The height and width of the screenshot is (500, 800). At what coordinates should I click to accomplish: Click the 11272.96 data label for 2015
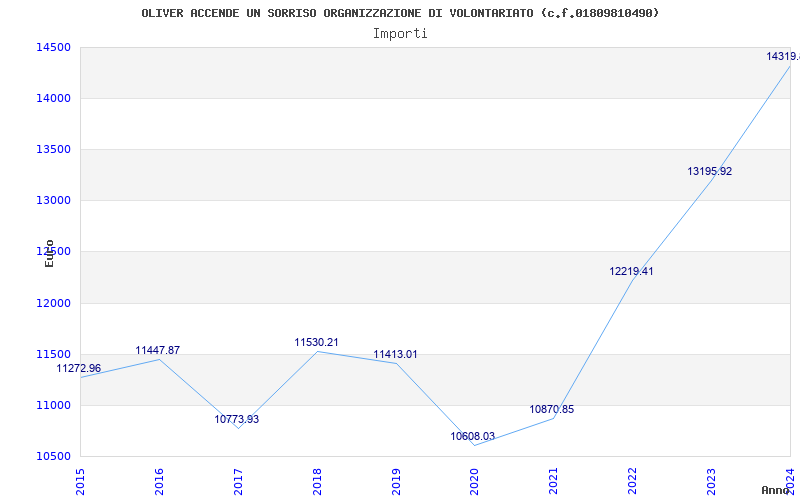(78, 369)
